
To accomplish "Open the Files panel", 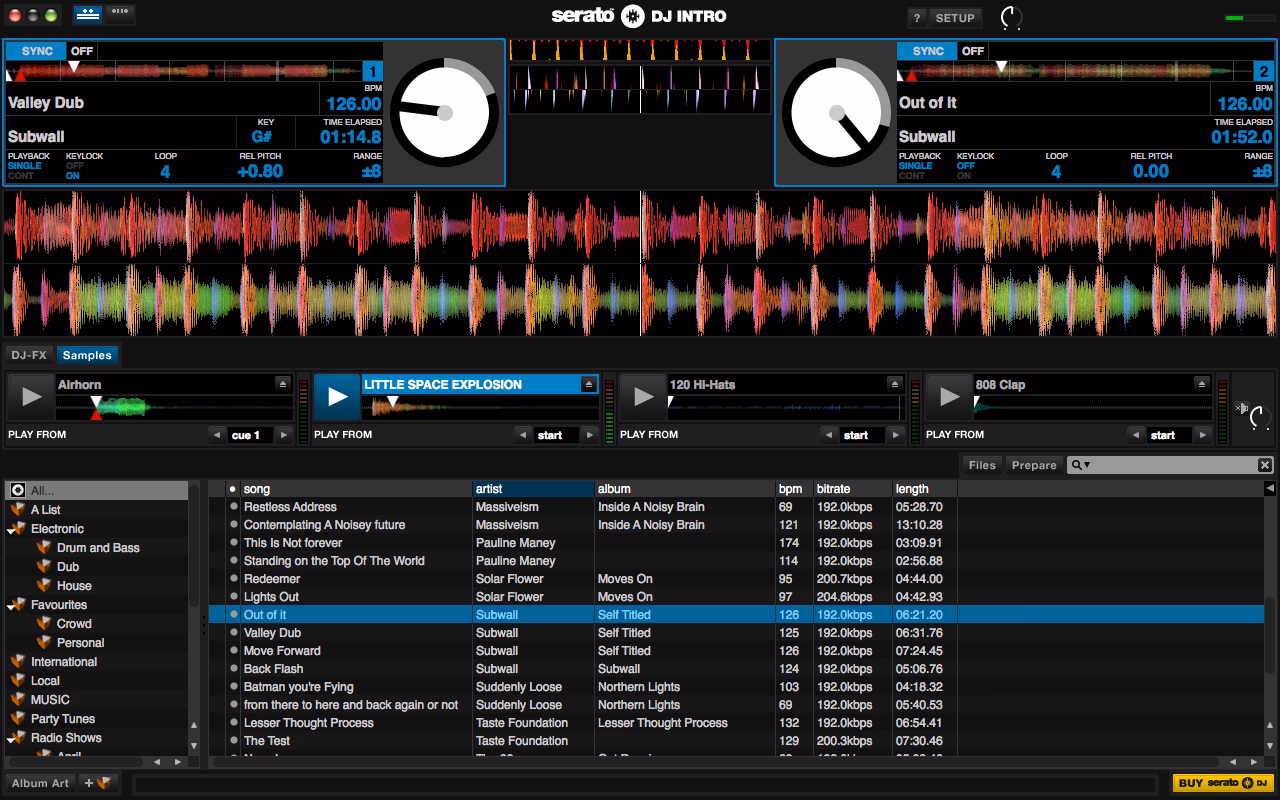I will (x=981, y=464).
